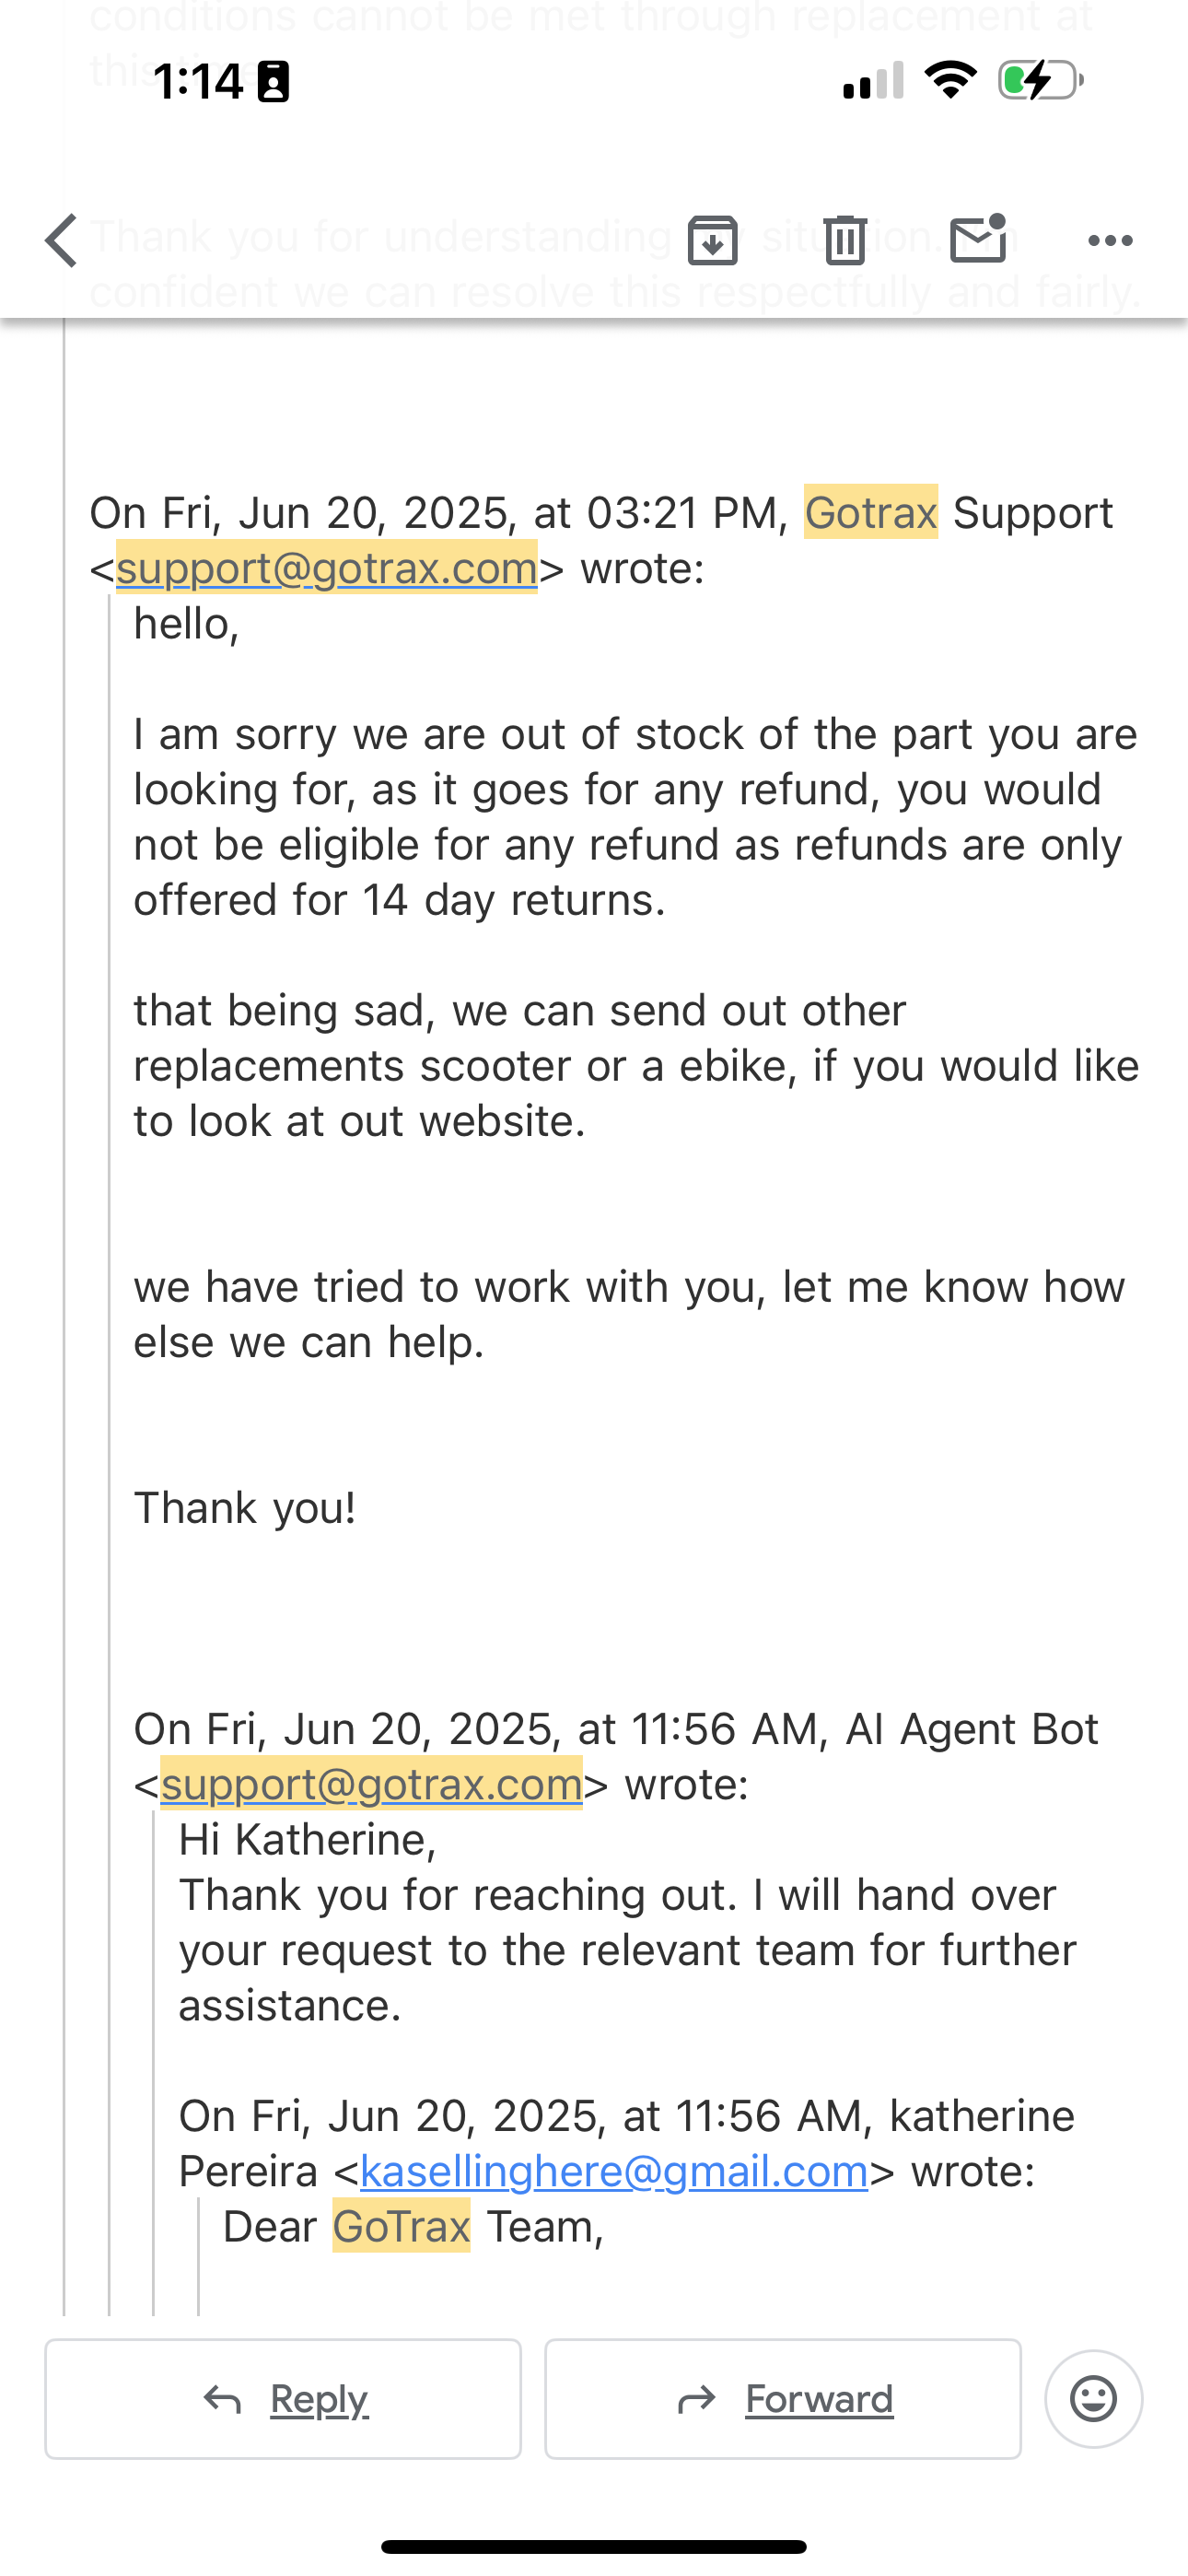The width and height of the screenshot is (1188, 2576).
Task: Tap the Wi-Fi status icon
Action: (951, 80)
